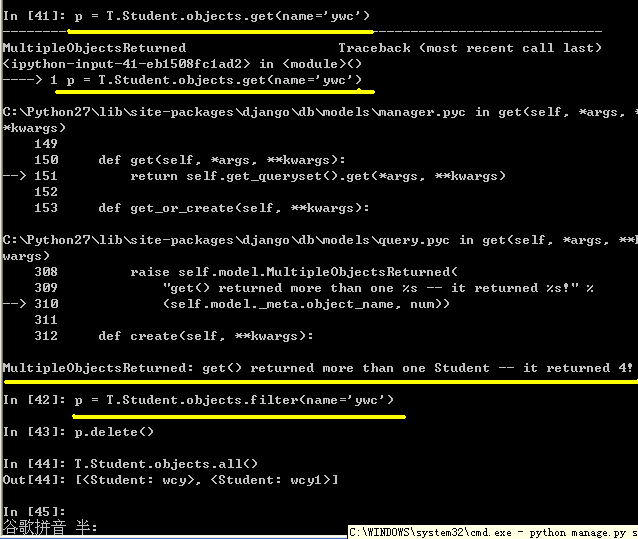Click line 308 raise self.model statement
The image size is (638, 539).
tap(246, 272)
